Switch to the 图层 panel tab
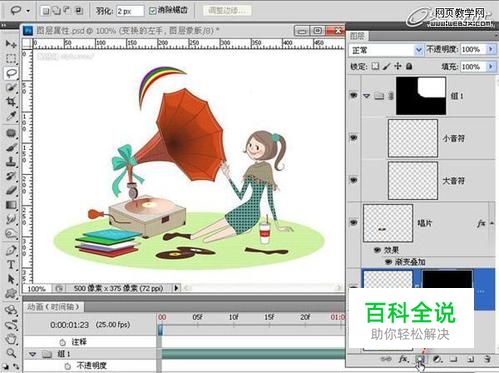Screen dimensions: 499x373 [357, 36]
